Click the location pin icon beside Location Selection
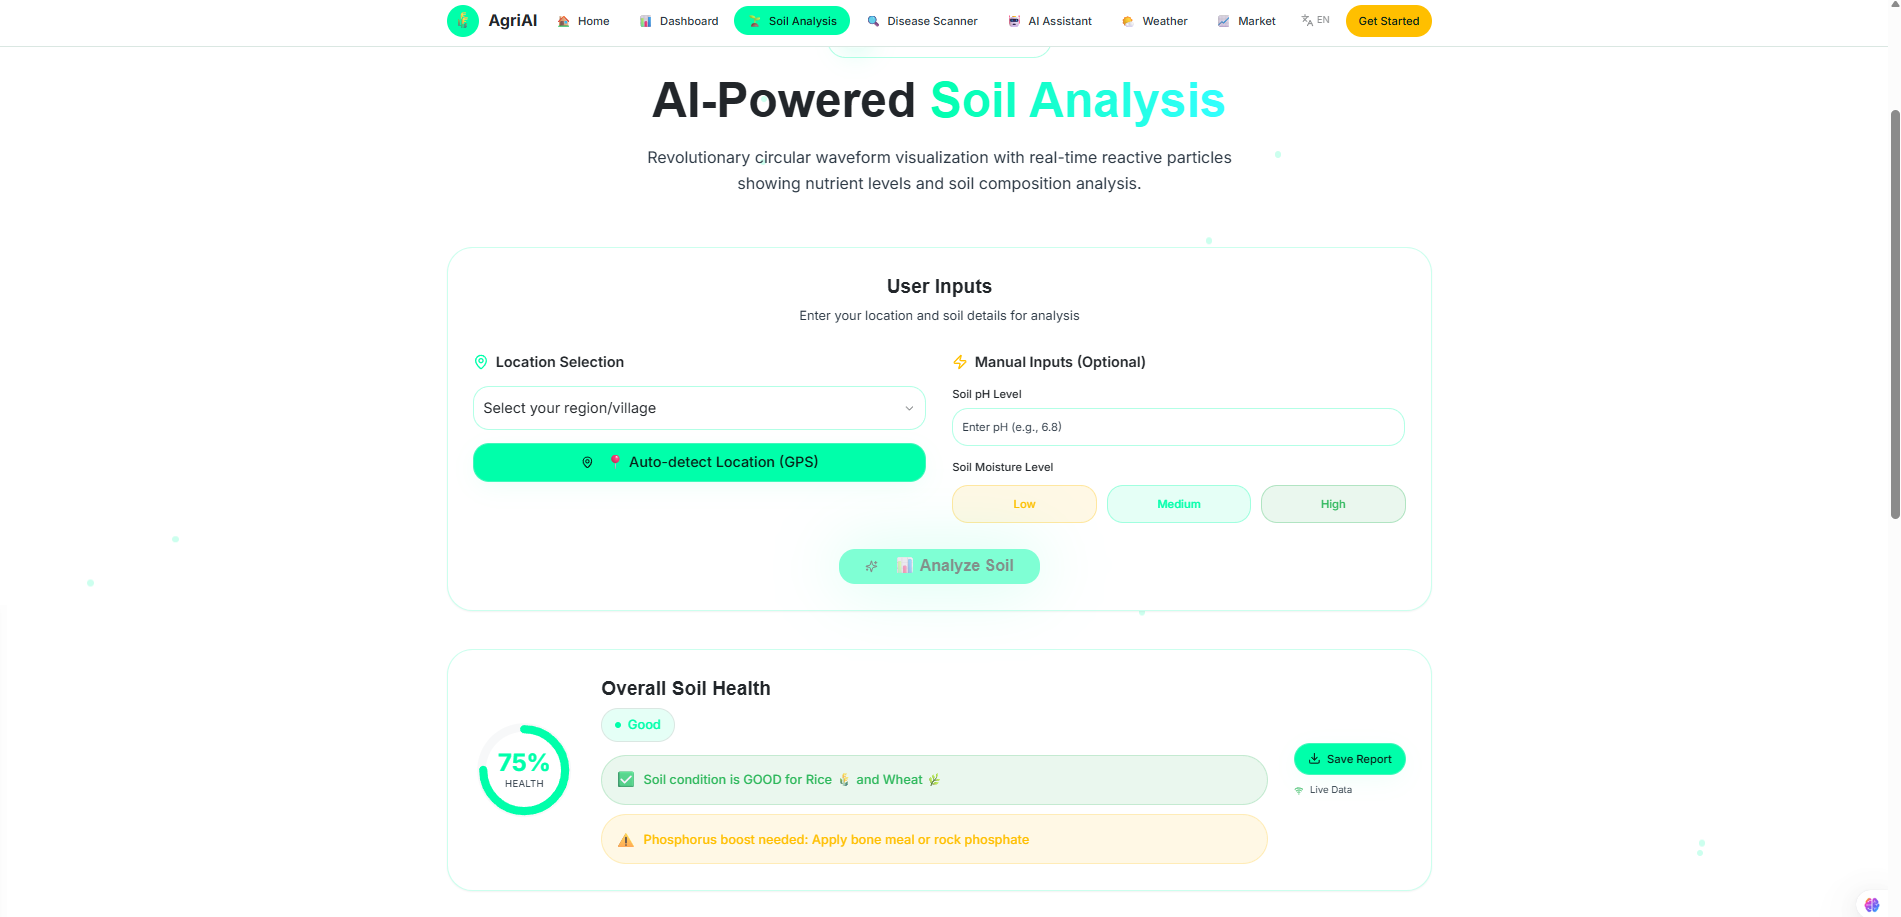The width and height of the screenshot is (1901, 917). 481,362
